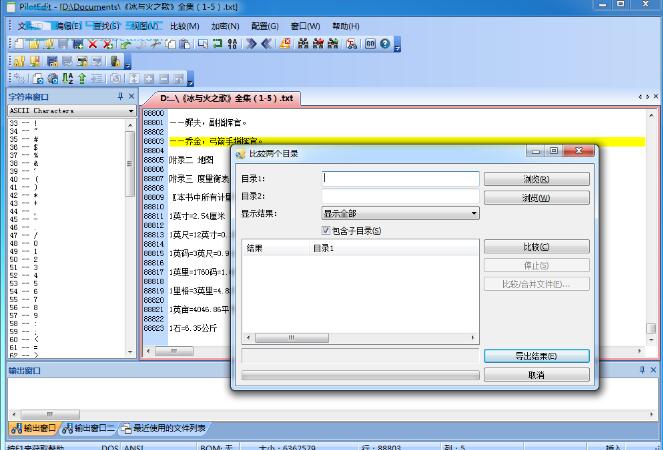Click the green Undo arrow icon
The height and width of the screenshot is (450, 663).
(x=126, y=44)
